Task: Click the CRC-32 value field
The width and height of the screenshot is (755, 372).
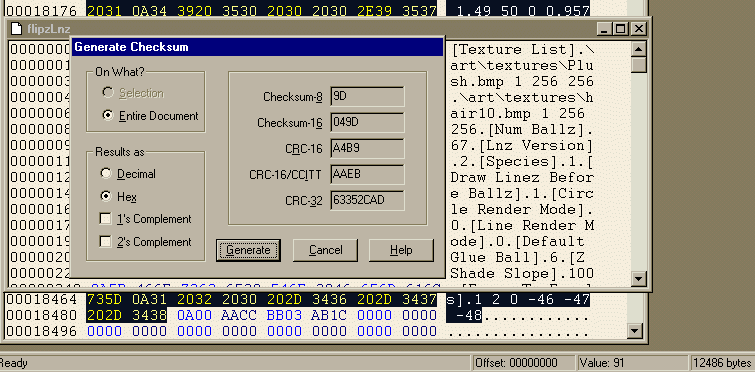Action: tap(367, 201)
